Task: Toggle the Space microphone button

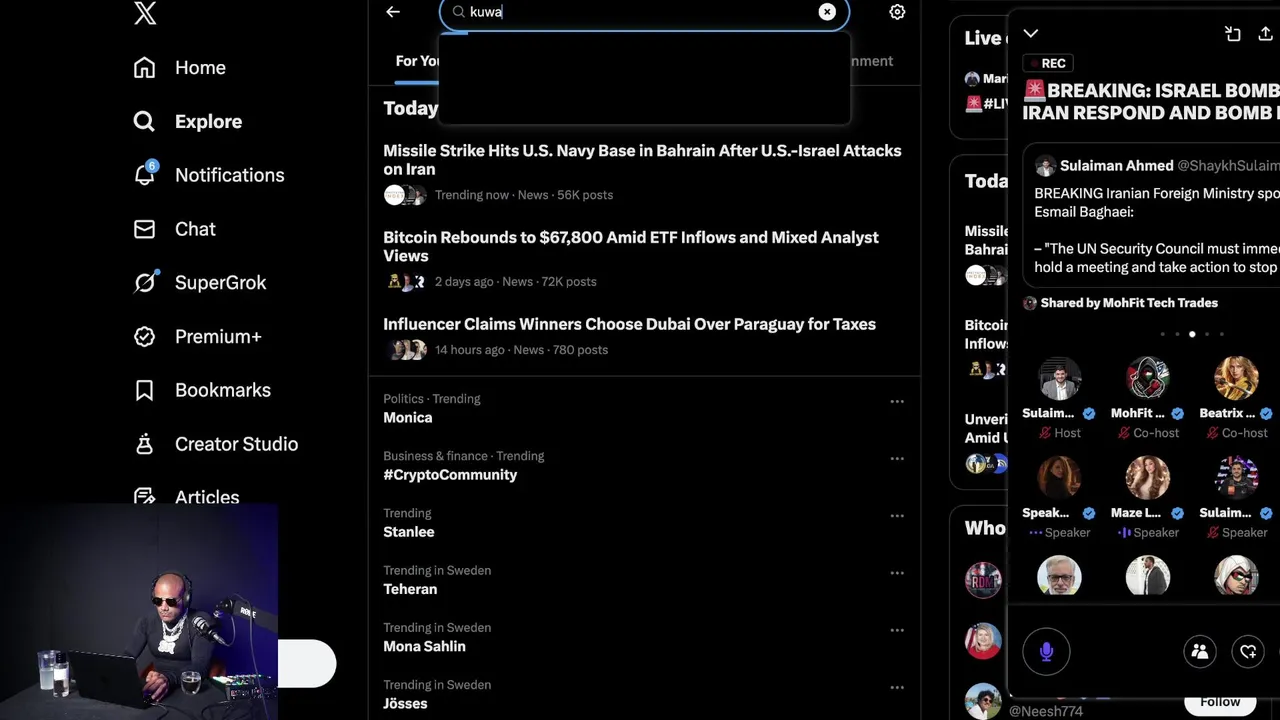Action: pyautogui.click(x=1046, y=652)
